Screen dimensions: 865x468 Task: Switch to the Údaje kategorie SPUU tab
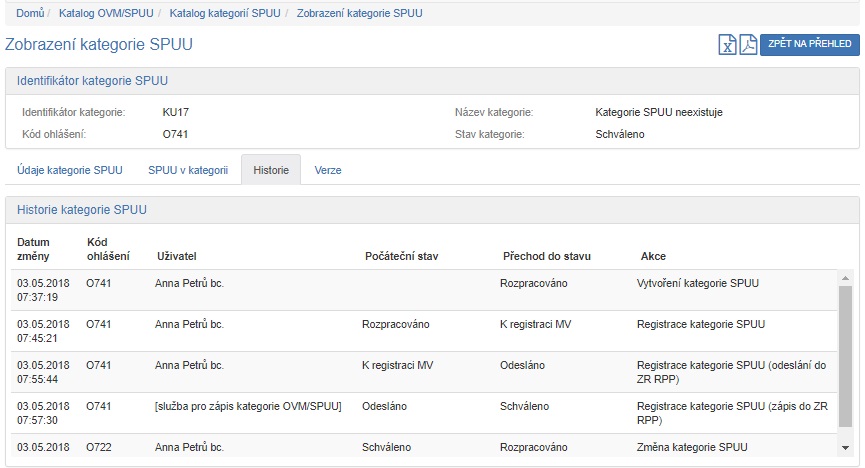click(70, 170)
